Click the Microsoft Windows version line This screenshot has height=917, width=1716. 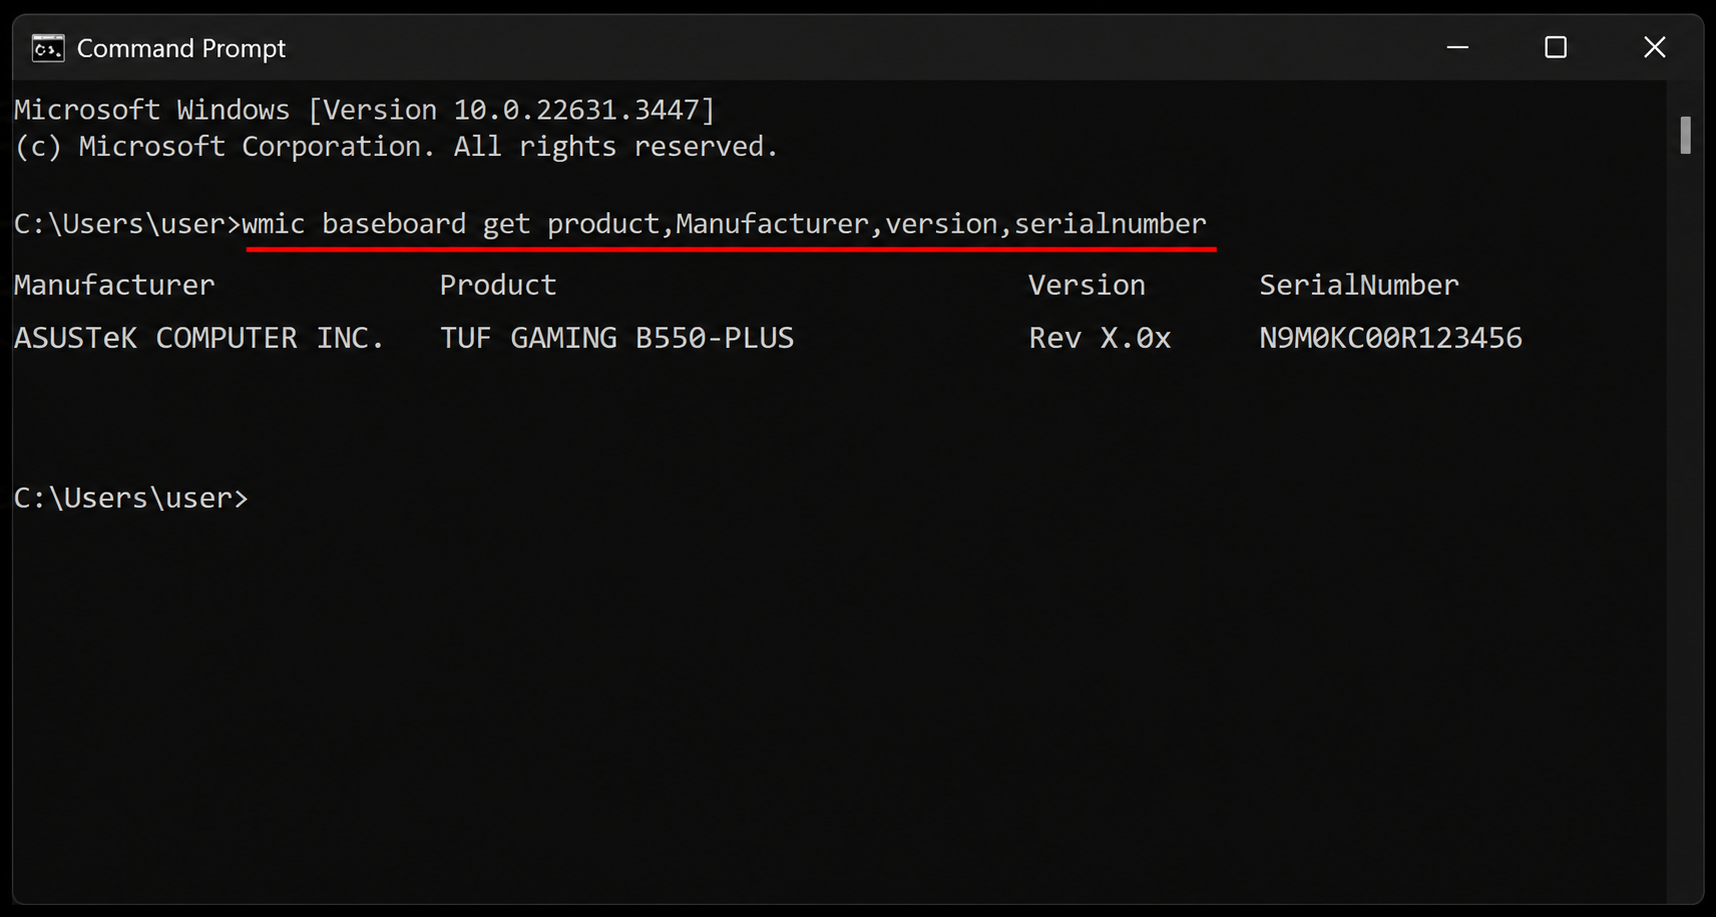pyautogui.click(x=365, y=110)
